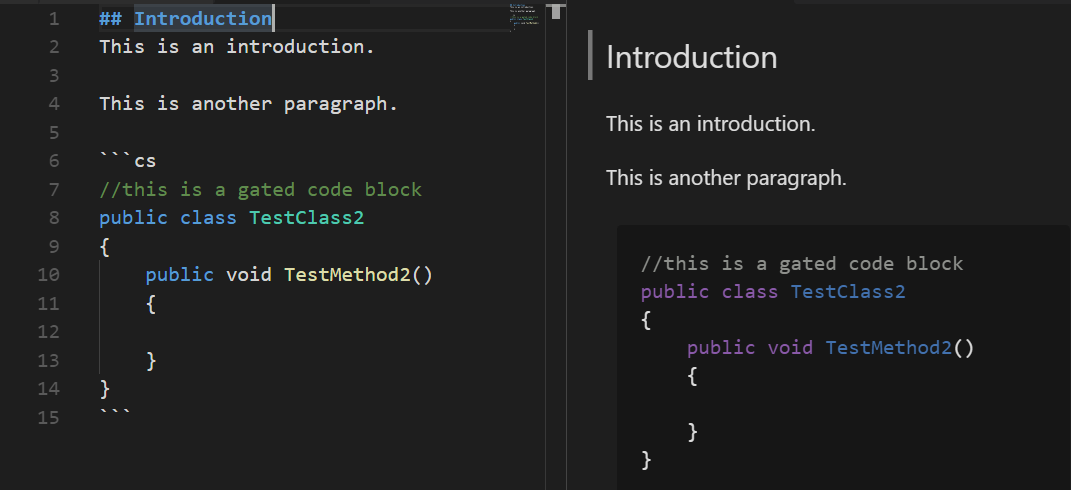Place cursor on "This is another paragraph." in editor
This screenshot has height=490, width=1071.
[x=248, y=103]
